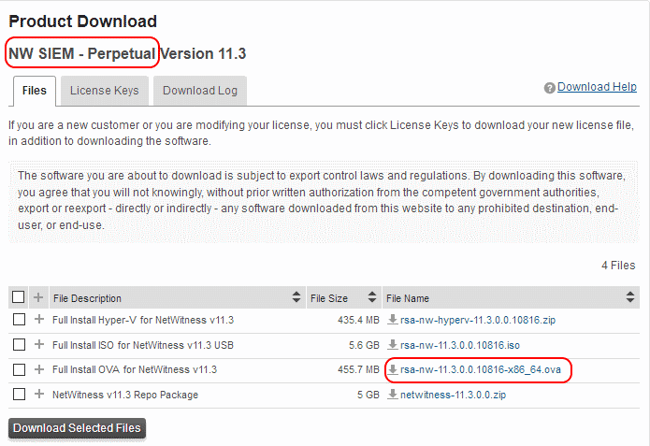Image resolution: width=650 pixels, height=446 pixels.
Task: Expand details for Full Install ISO row
Action: coord(39,344)
